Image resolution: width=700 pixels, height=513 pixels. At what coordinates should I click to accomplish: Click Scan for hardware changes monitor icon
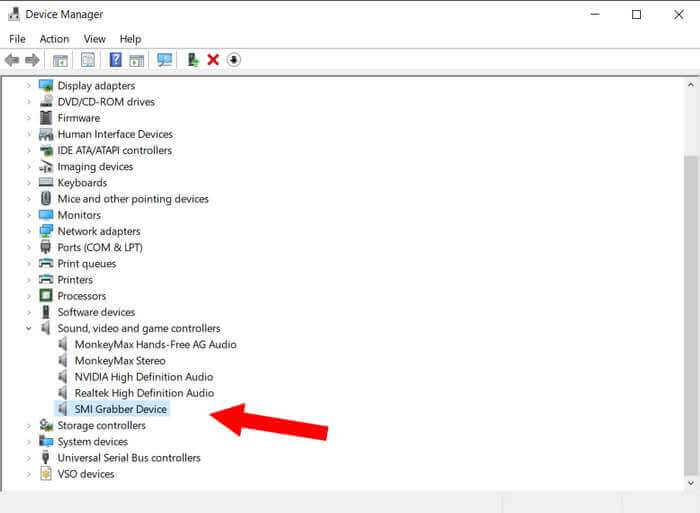click(165, 60)
